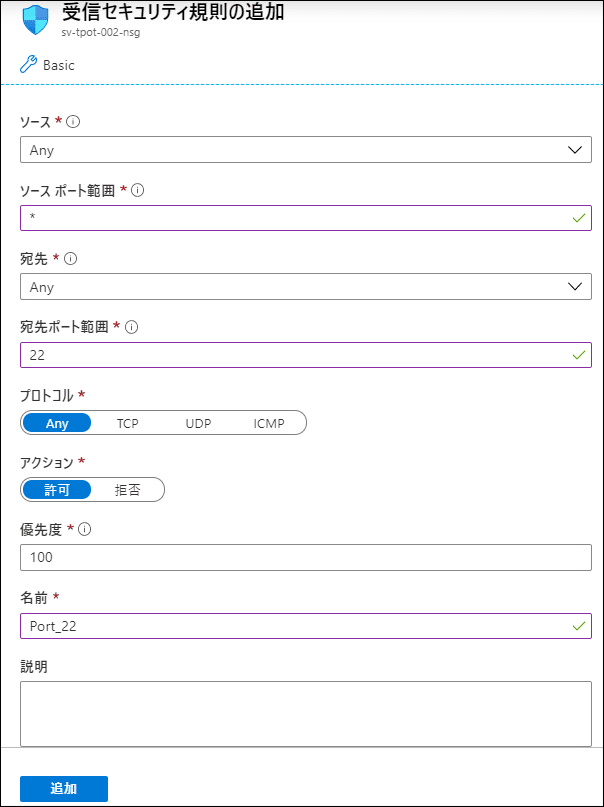
Task: Click the 優先度 input field
Action: point(305,557)
